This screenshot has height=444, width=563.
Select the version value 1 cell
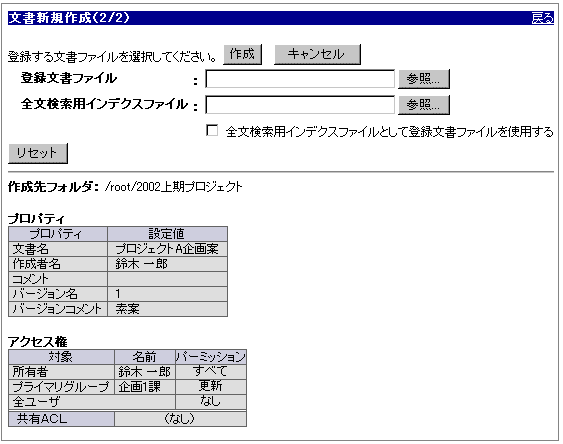pos(167,294)
